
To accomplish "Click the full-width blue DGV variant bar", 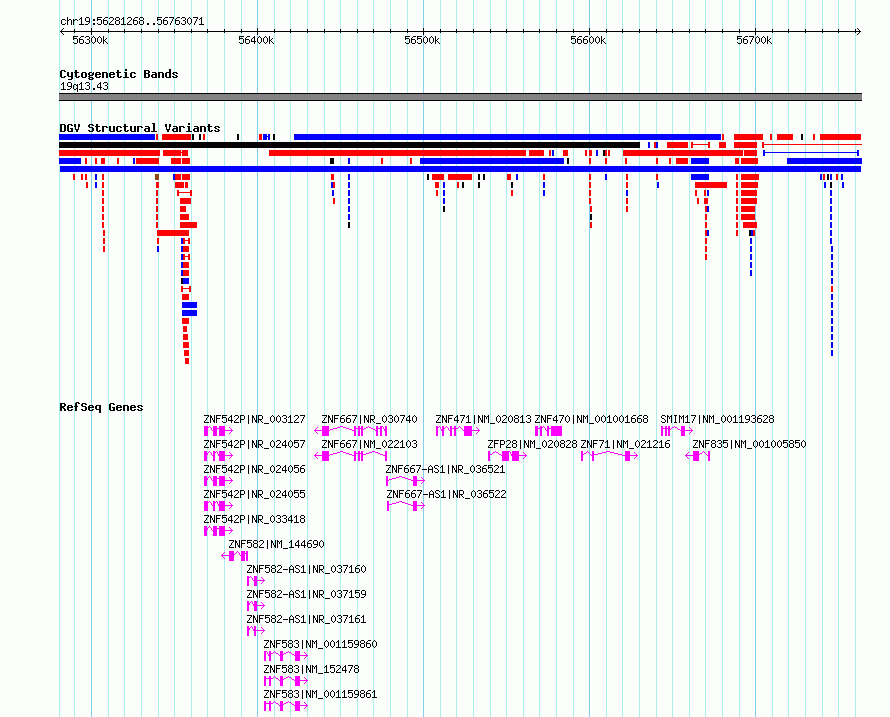I will (460, 169).
